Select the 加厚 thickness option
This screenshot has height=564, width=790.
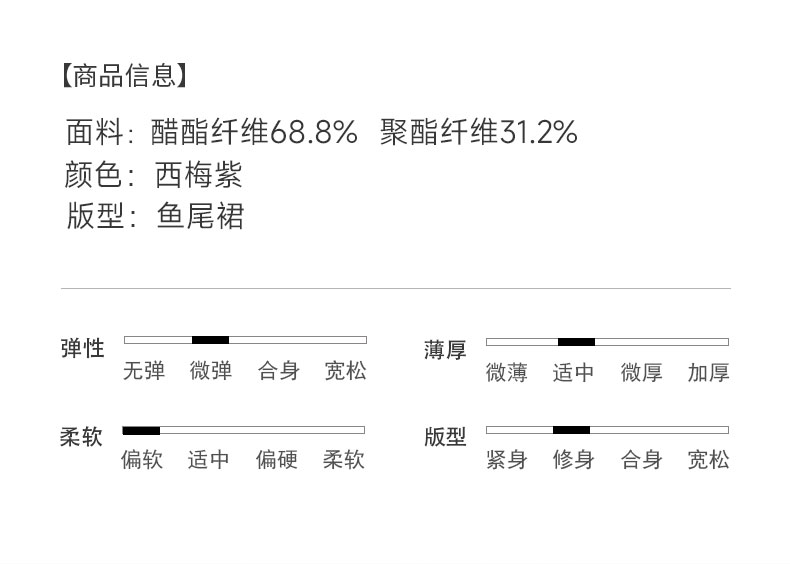click(x=708, y=373)
